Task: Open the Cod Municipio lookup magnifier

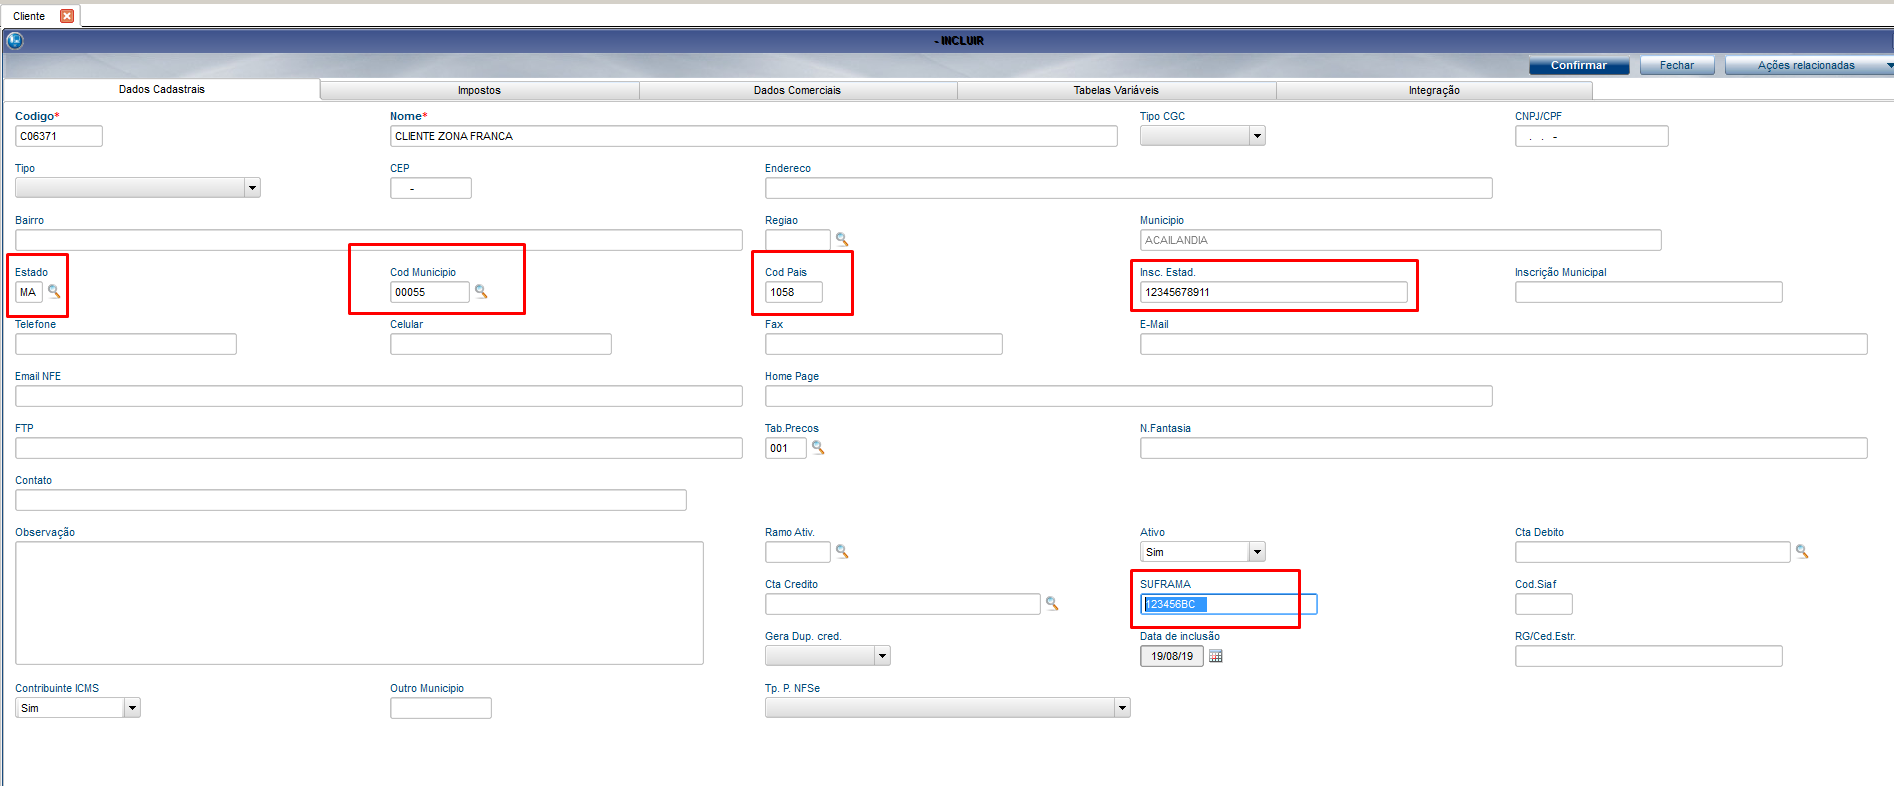Action: 481,292
